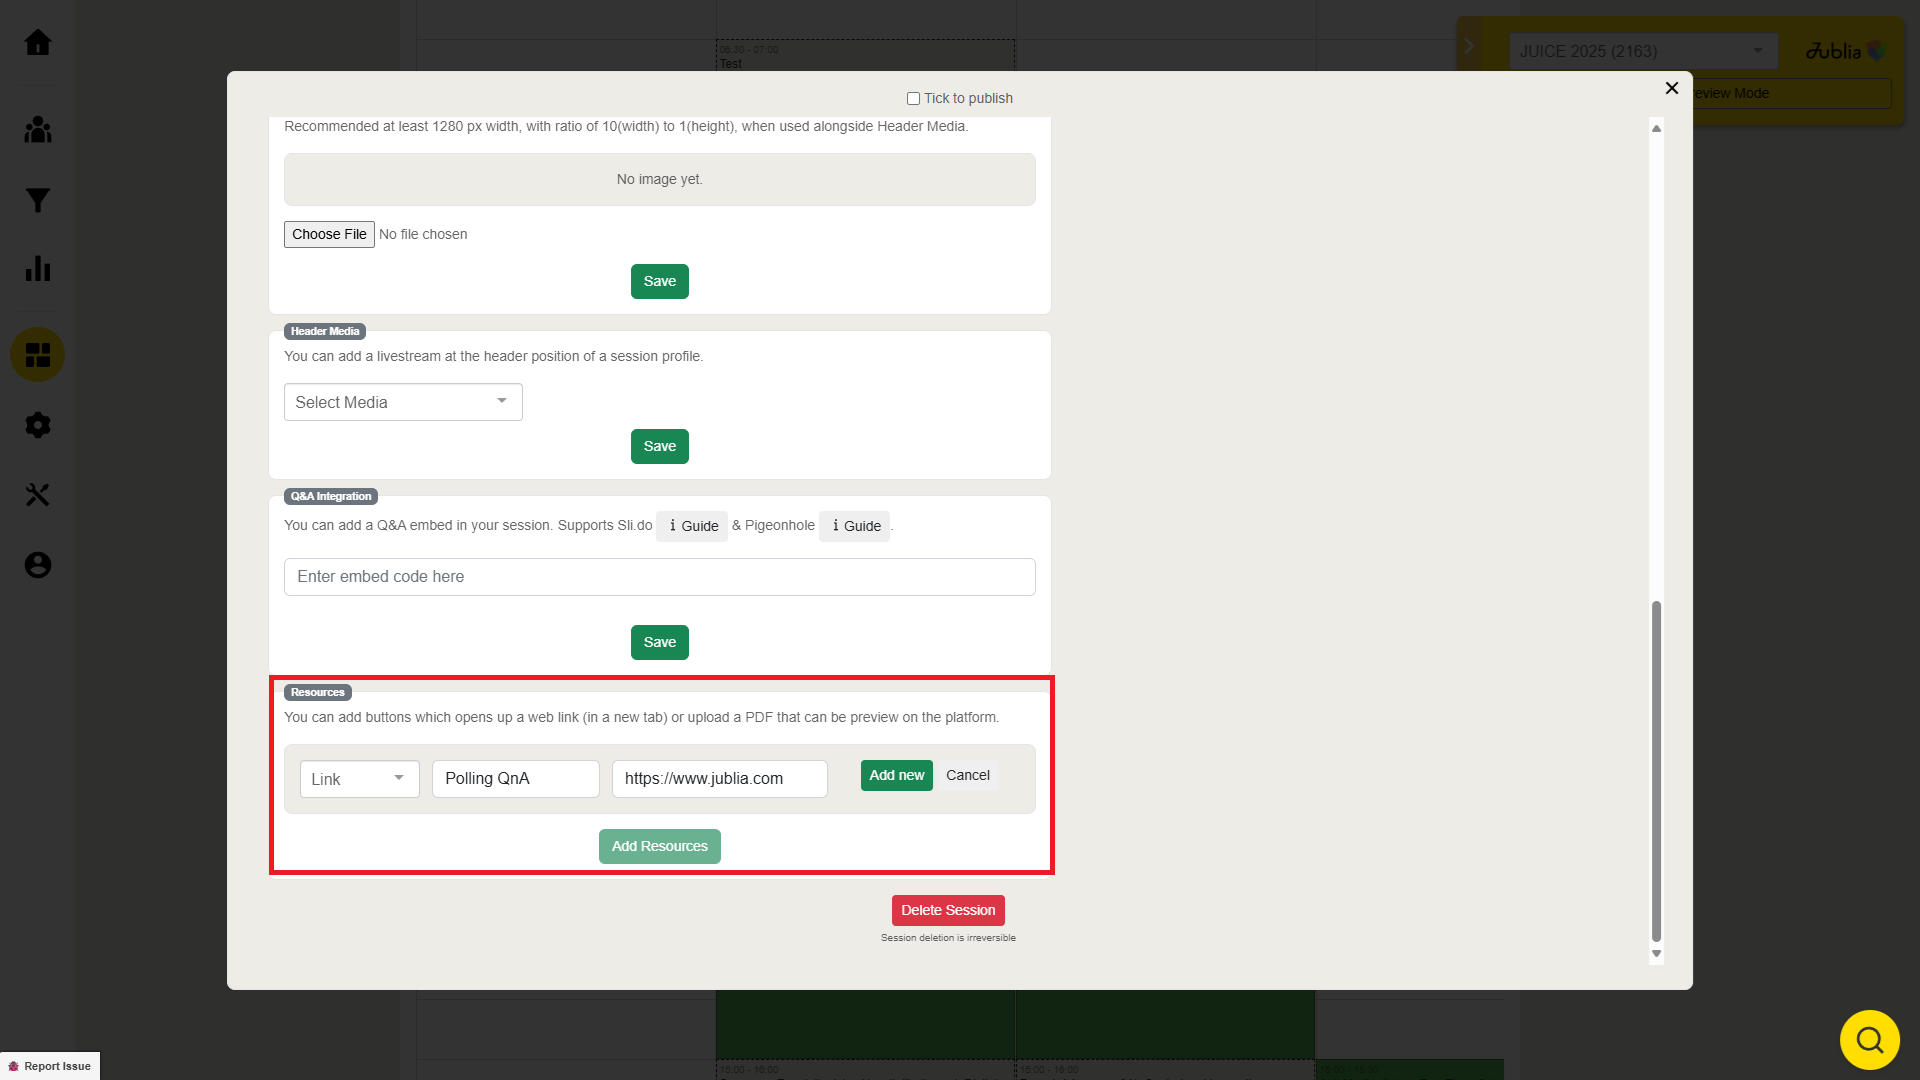The height and width of the screenshot is (1080, 1920).
Task: Enable the Tick to publish checkbox
Action: click(913, 98)
